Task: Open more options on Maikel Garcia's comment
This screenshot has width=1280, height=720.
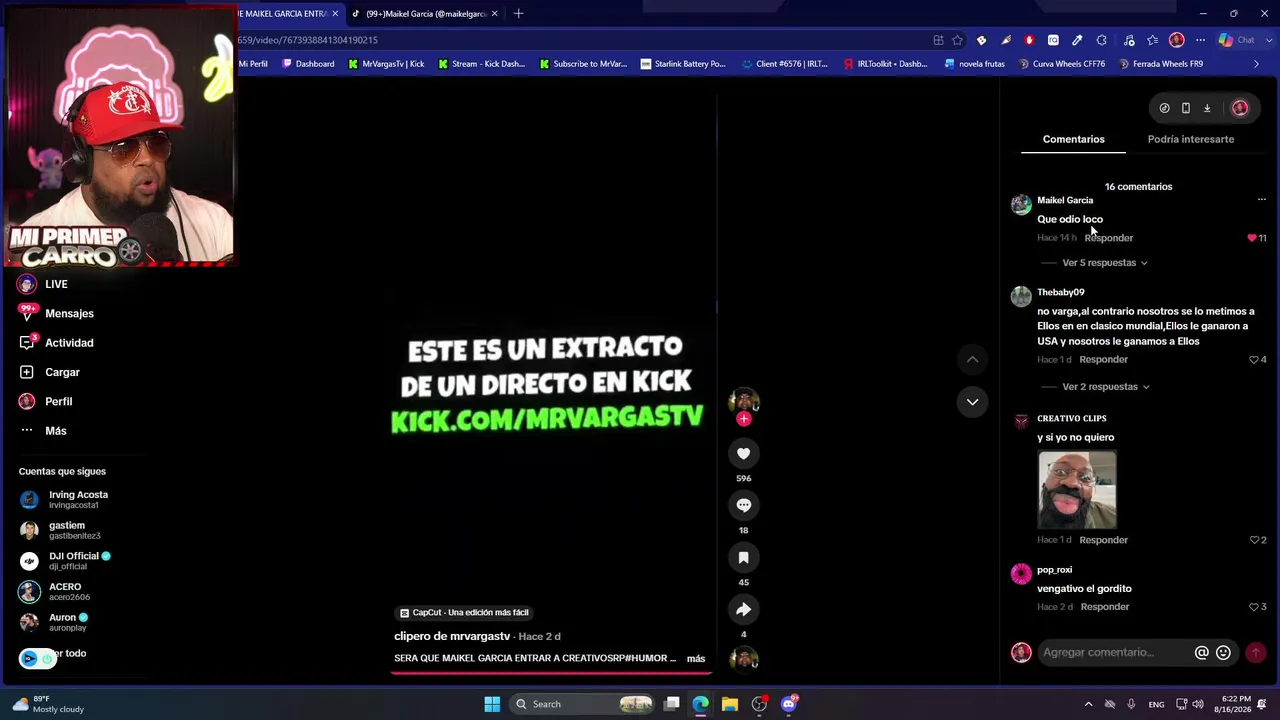Action: coord(1261,200)
